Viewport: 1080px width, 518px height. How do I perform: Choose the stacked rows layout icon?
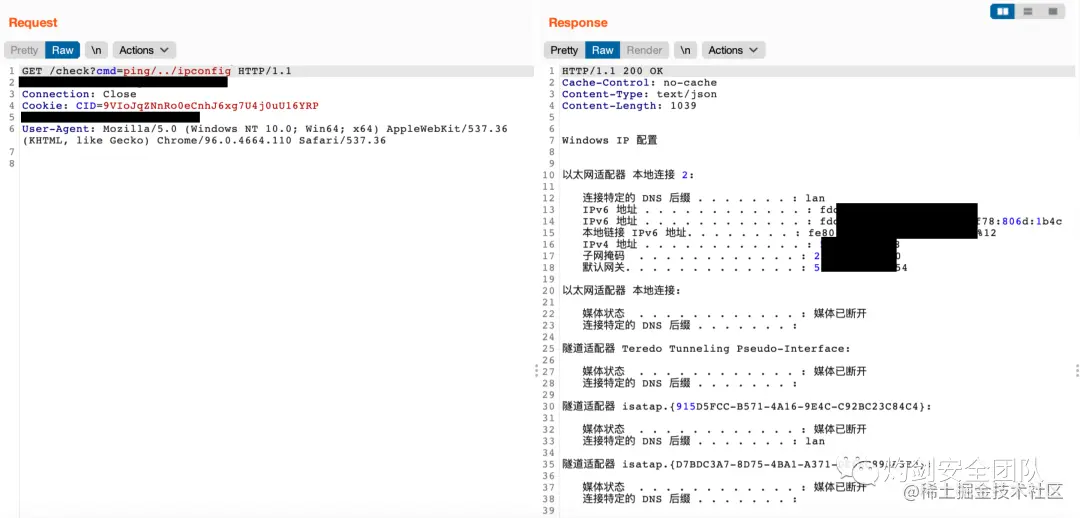(1028, 12)
